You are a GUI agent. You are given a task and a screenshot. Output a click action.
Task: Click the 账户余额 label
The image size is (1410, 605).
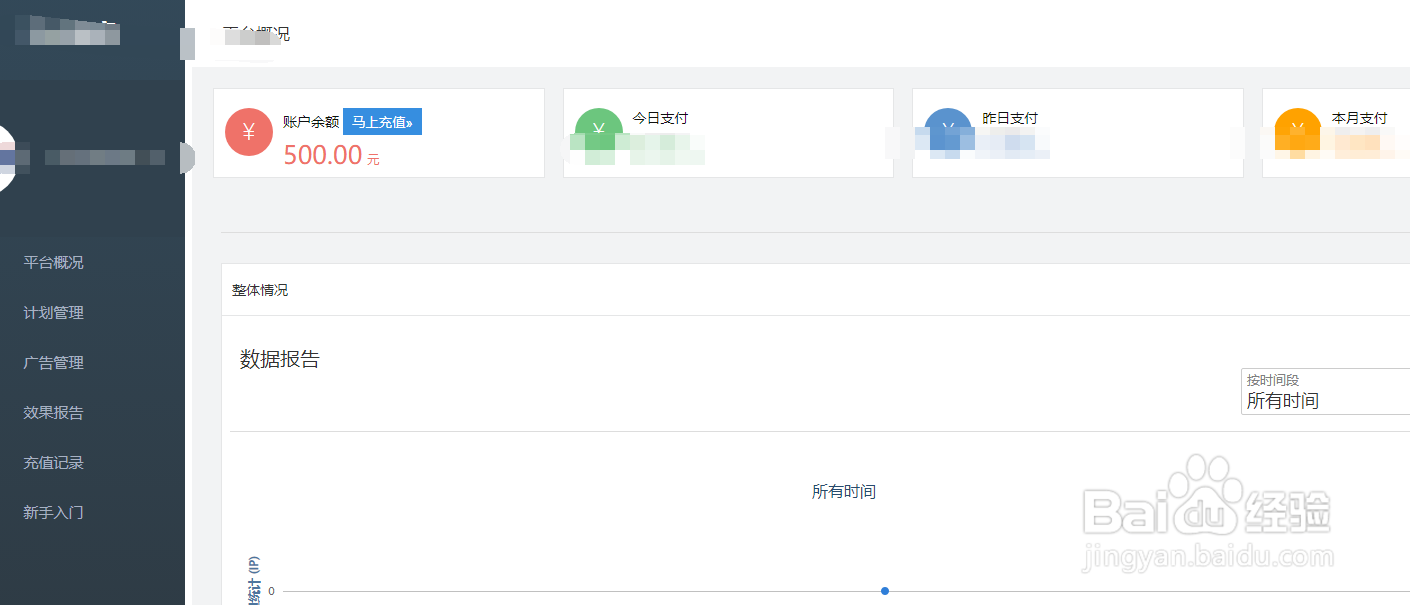tap(311, 122)
